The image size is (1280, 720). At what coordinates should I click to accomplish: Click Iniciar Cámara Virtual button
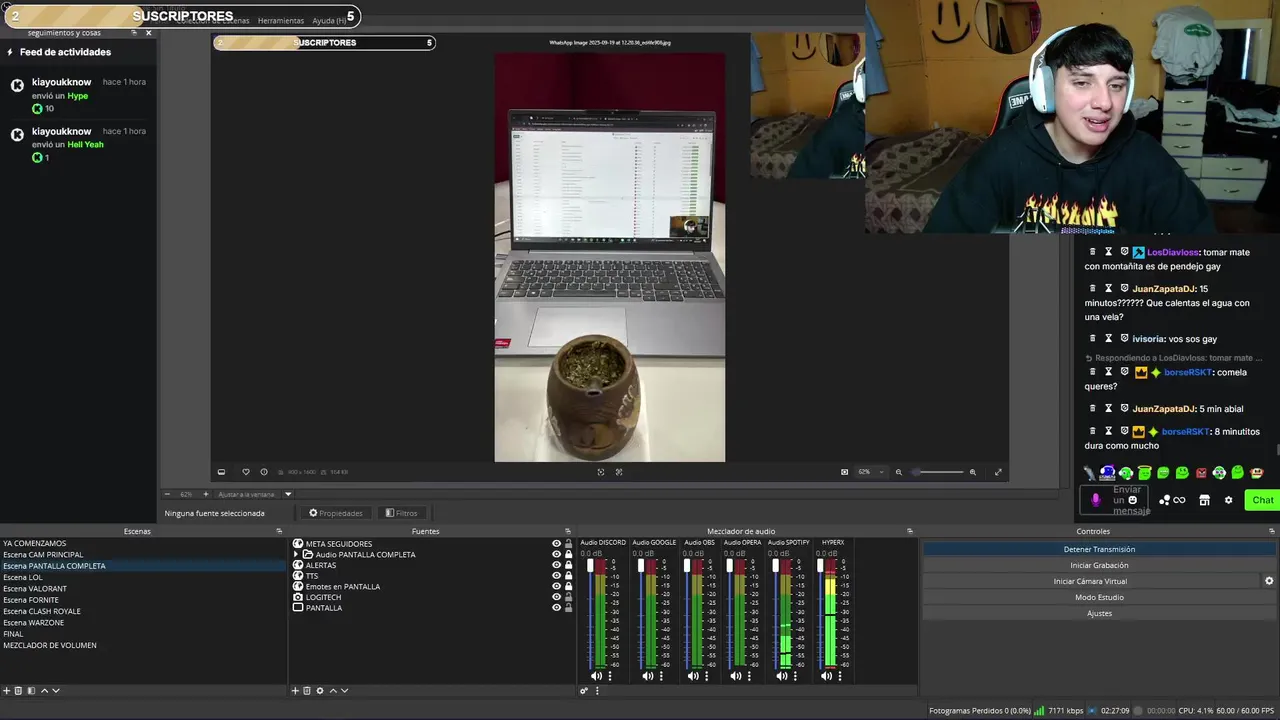pyautogui.click(x=1090, y=581)
